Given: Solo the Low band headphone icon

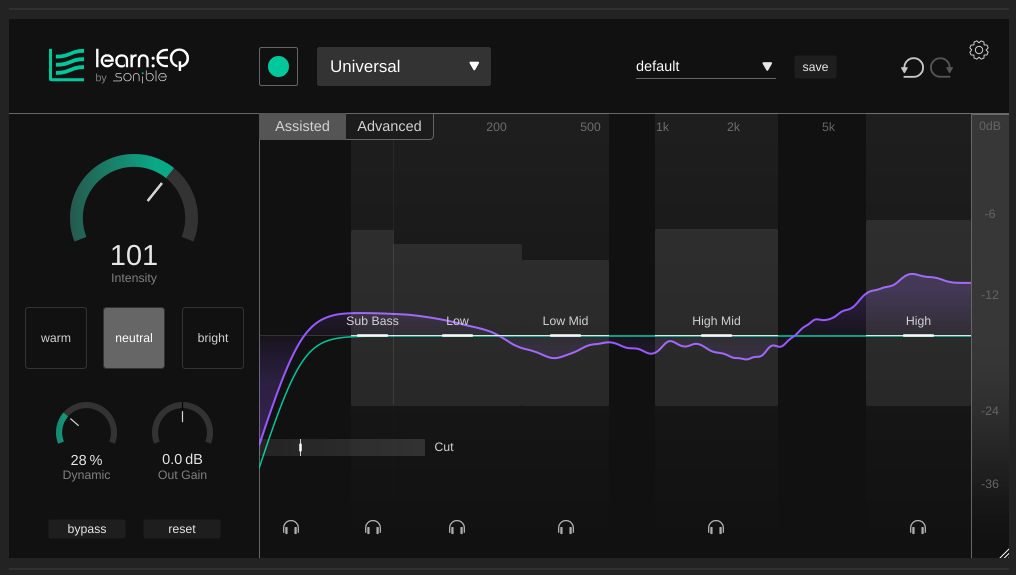Looking at the screenshot, I should pos(457,527).
